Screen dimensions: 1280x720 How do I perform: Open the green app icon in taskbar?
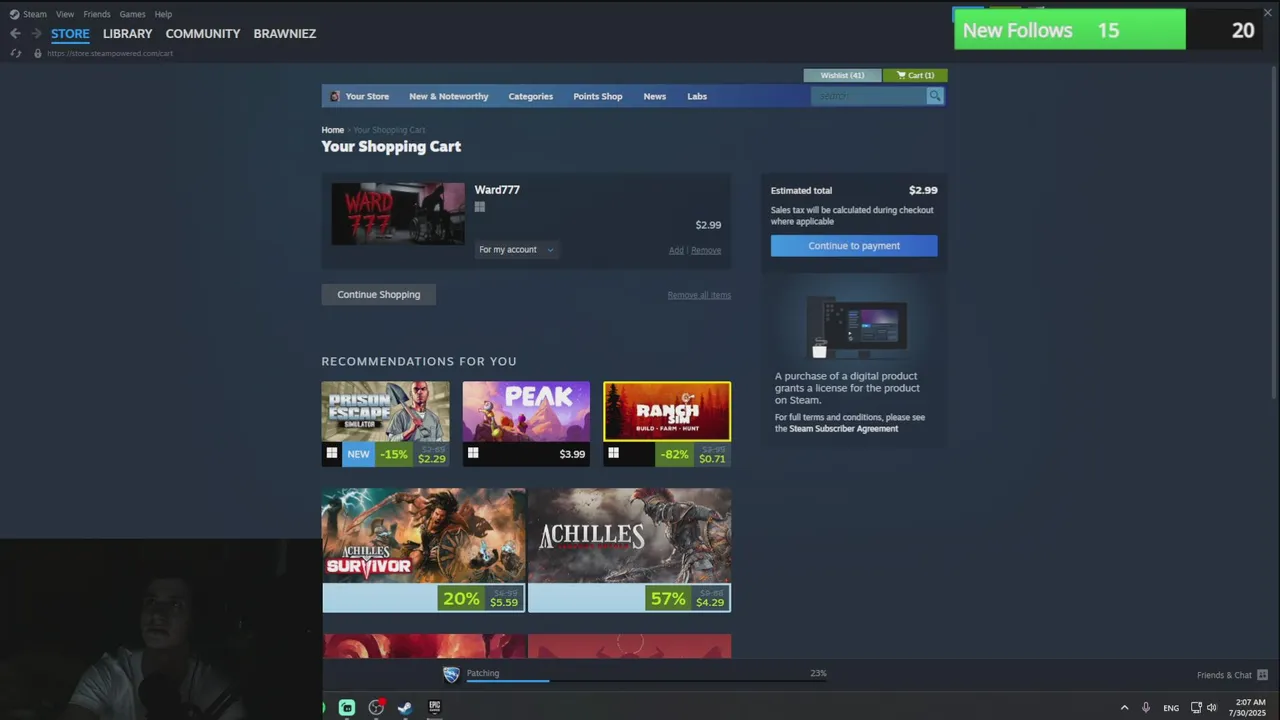[x=347, y=707]
